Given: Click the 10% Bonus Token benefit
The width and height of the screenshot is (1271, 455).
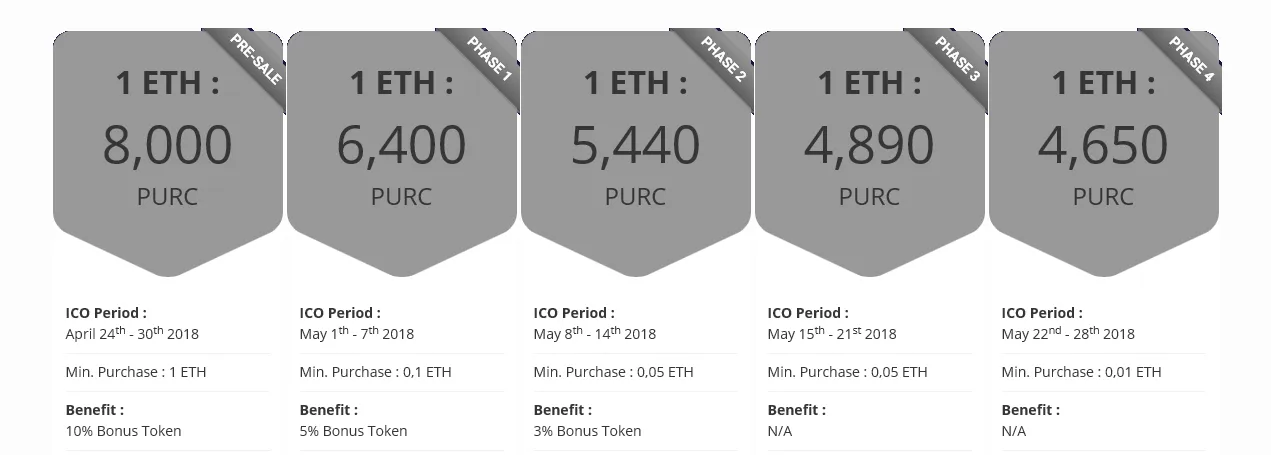Looking at the screenshot, I should pos(124,431).
